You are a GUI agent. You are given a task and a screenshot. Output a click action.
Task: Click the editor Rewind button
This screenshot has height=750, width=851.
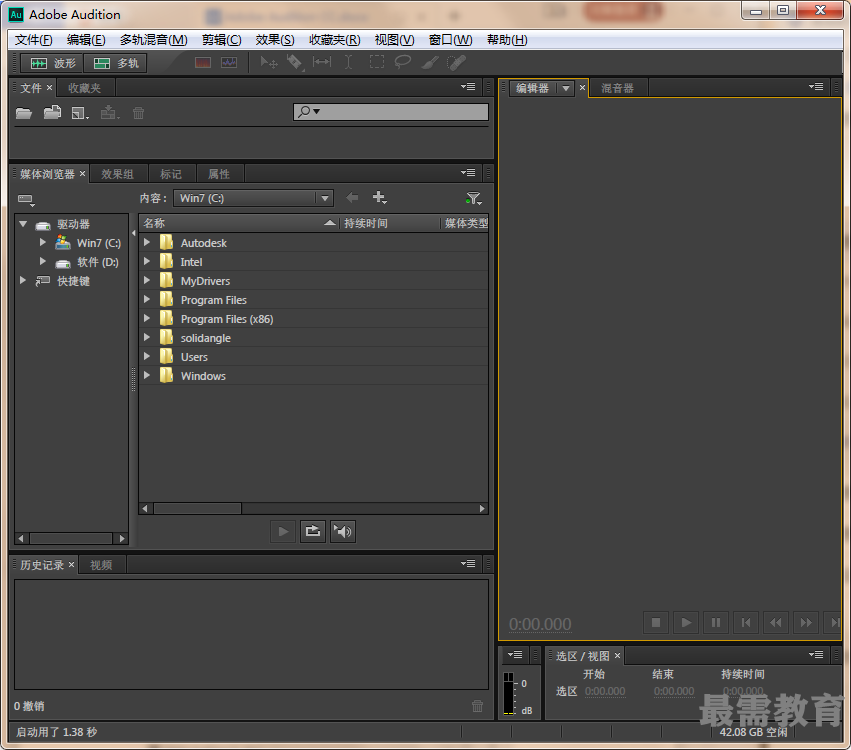[x=776, y=622]
